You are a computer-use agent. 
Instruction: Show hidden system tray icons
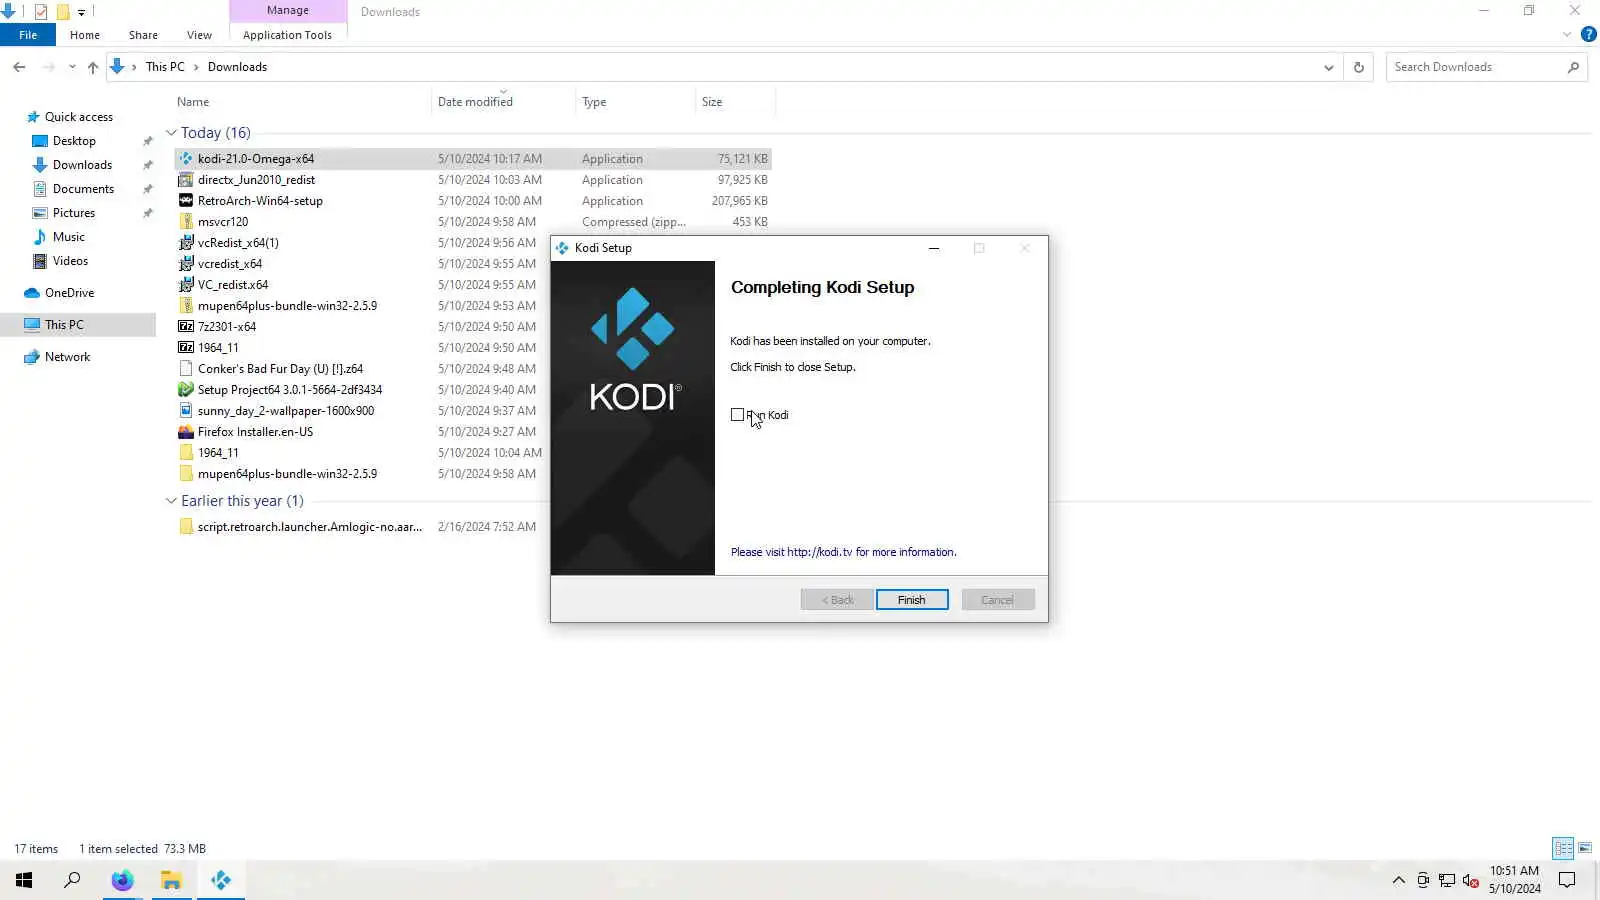pos(1399,881)
